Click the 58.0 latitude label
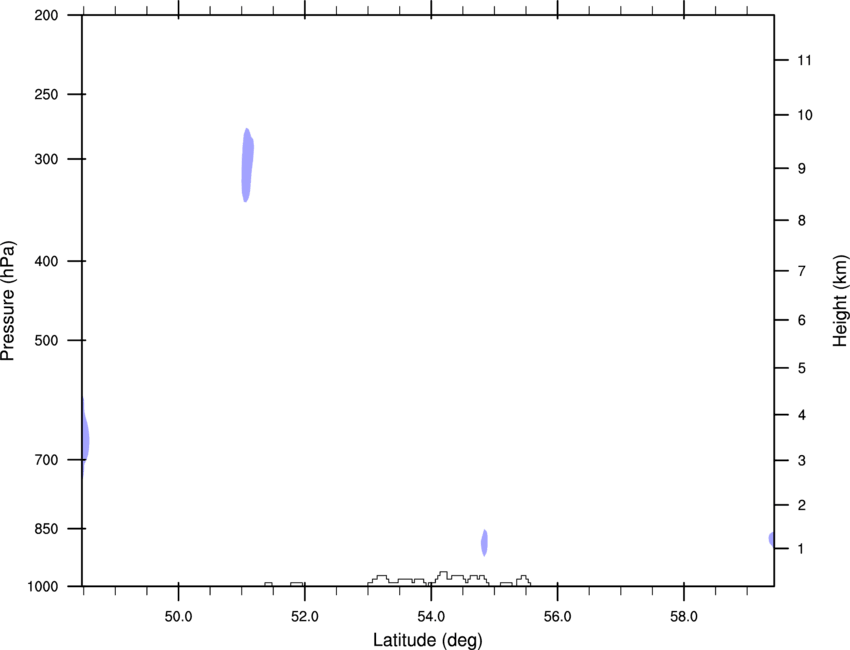The image size is (850, 650). click(x=684, y=617)
